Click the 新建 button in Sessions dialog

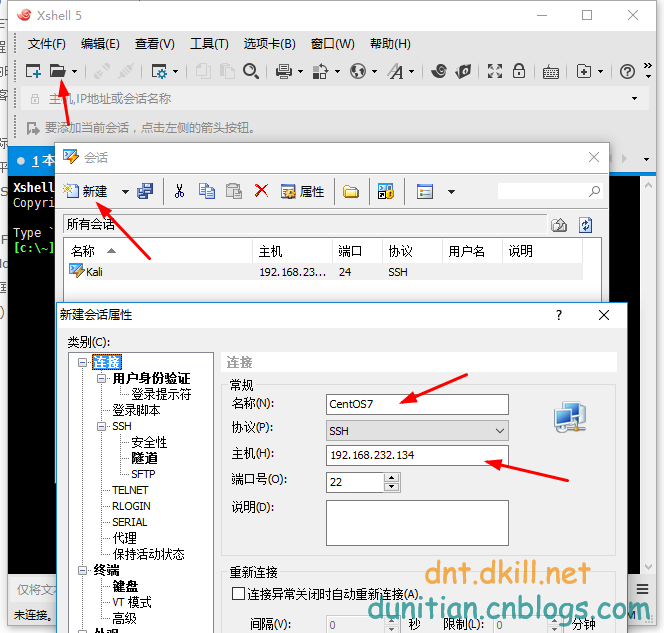[86, 191]
